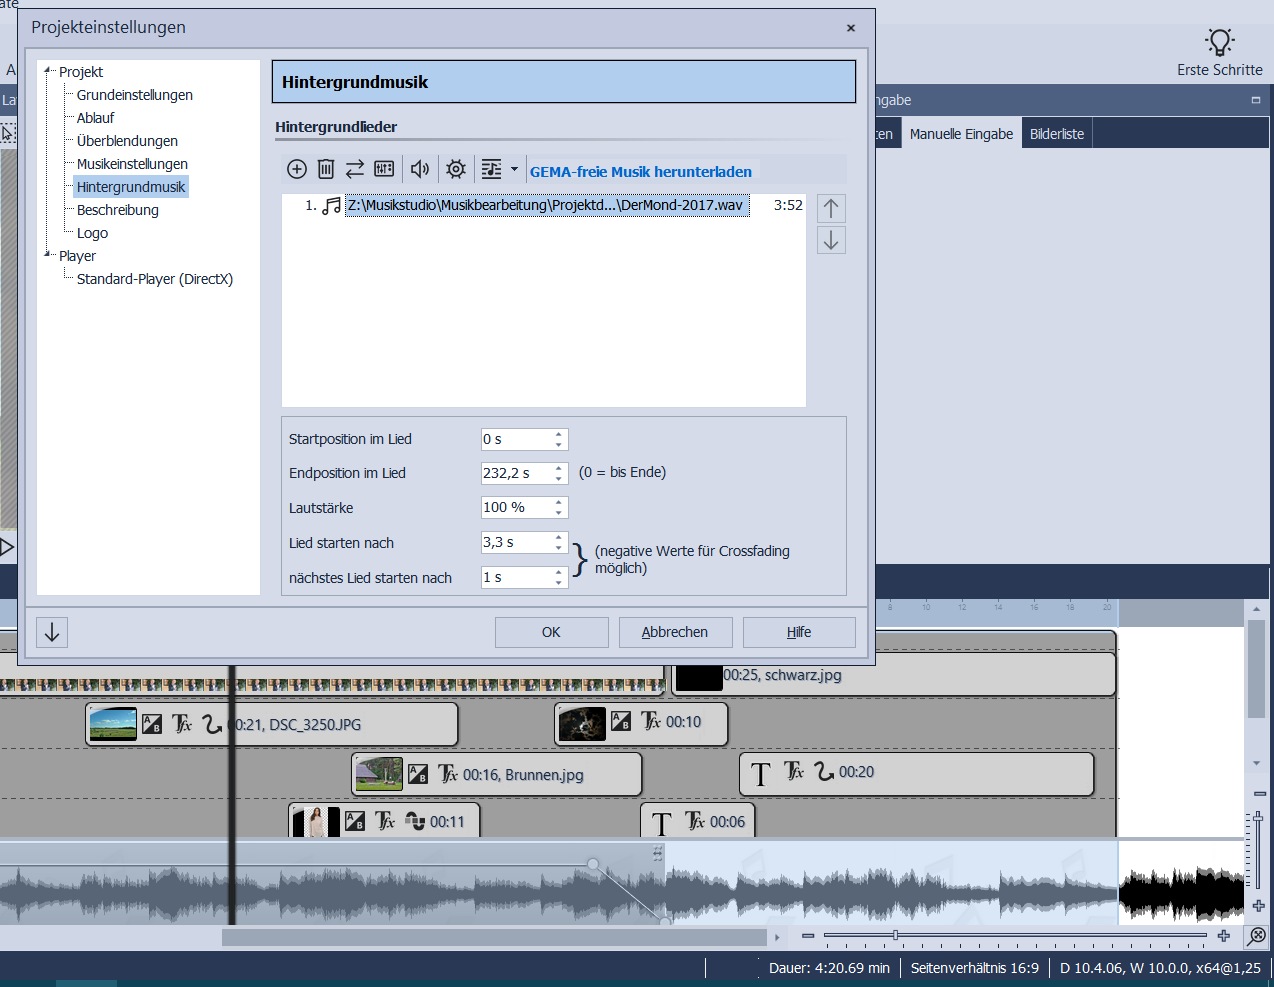The height and width of the screenshot is (987, 1274).
Task: Collapse the Projekt tree node
Action: (47, 71)
